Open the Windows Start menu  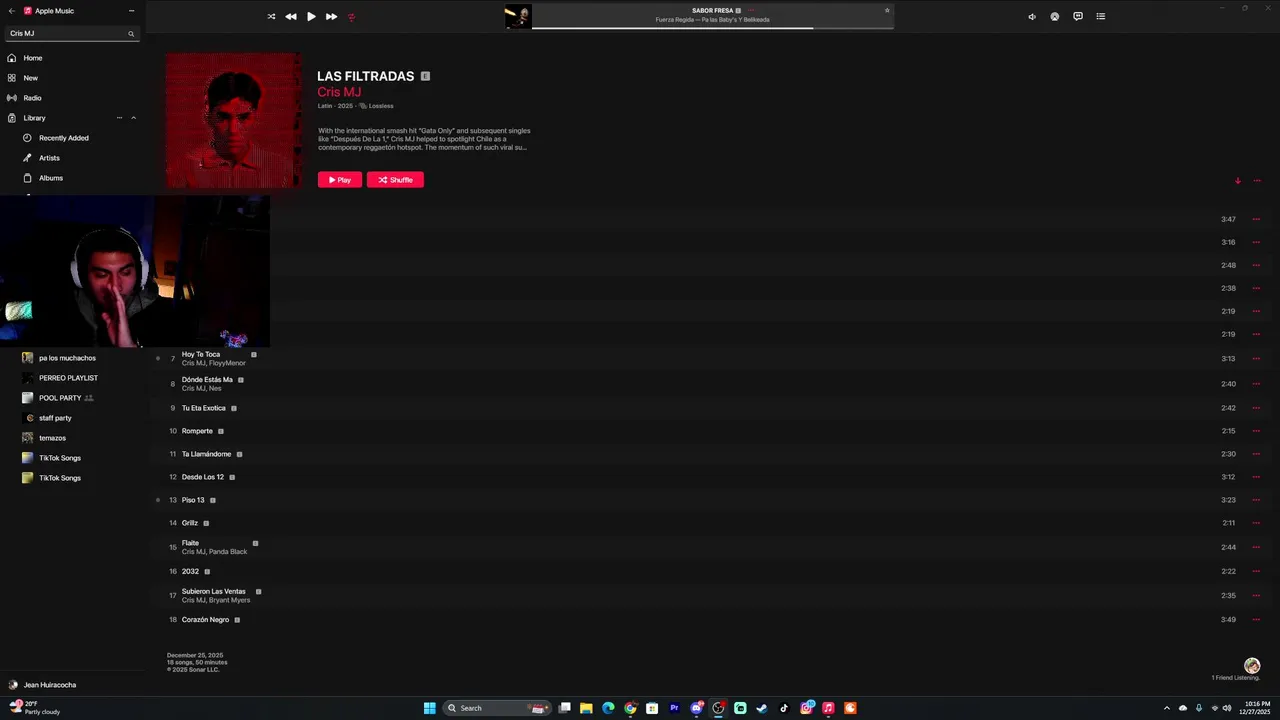(x=429, y=708)
